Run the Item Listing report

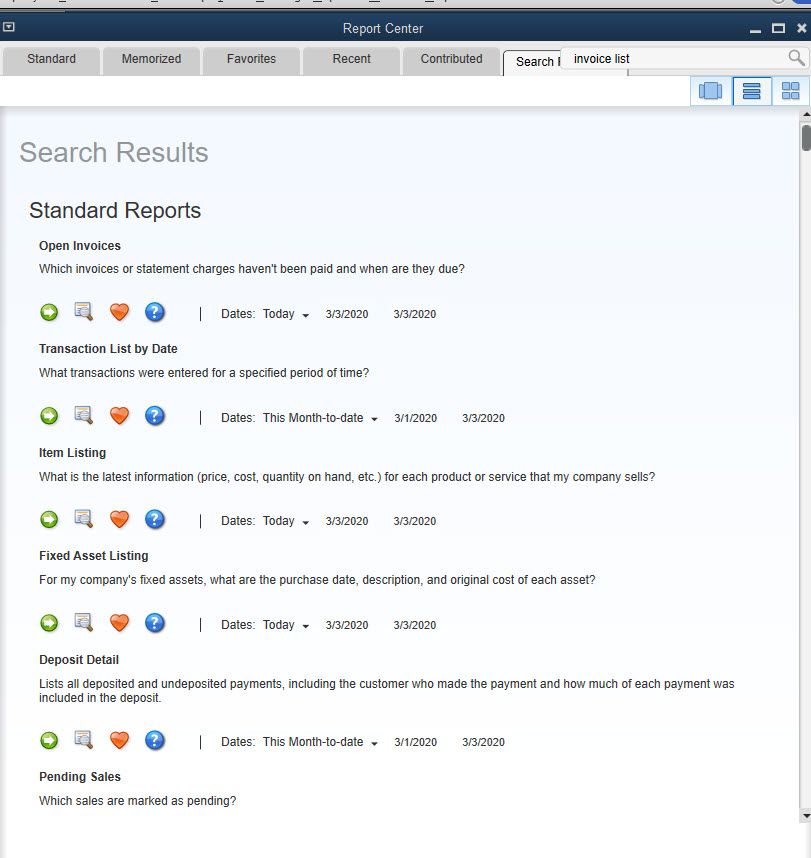49,519
